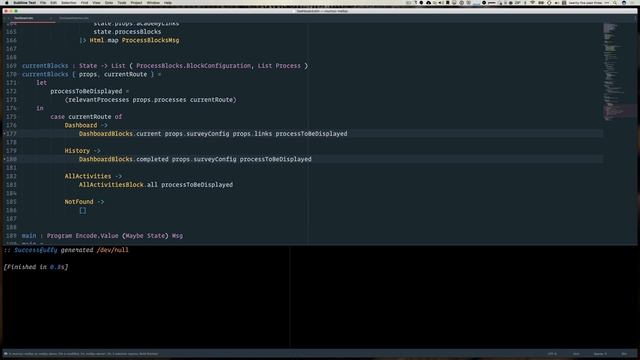
Task: Click the 'NotFound ->' case branch
Action: pyautogui.click(x=84, y=202)
